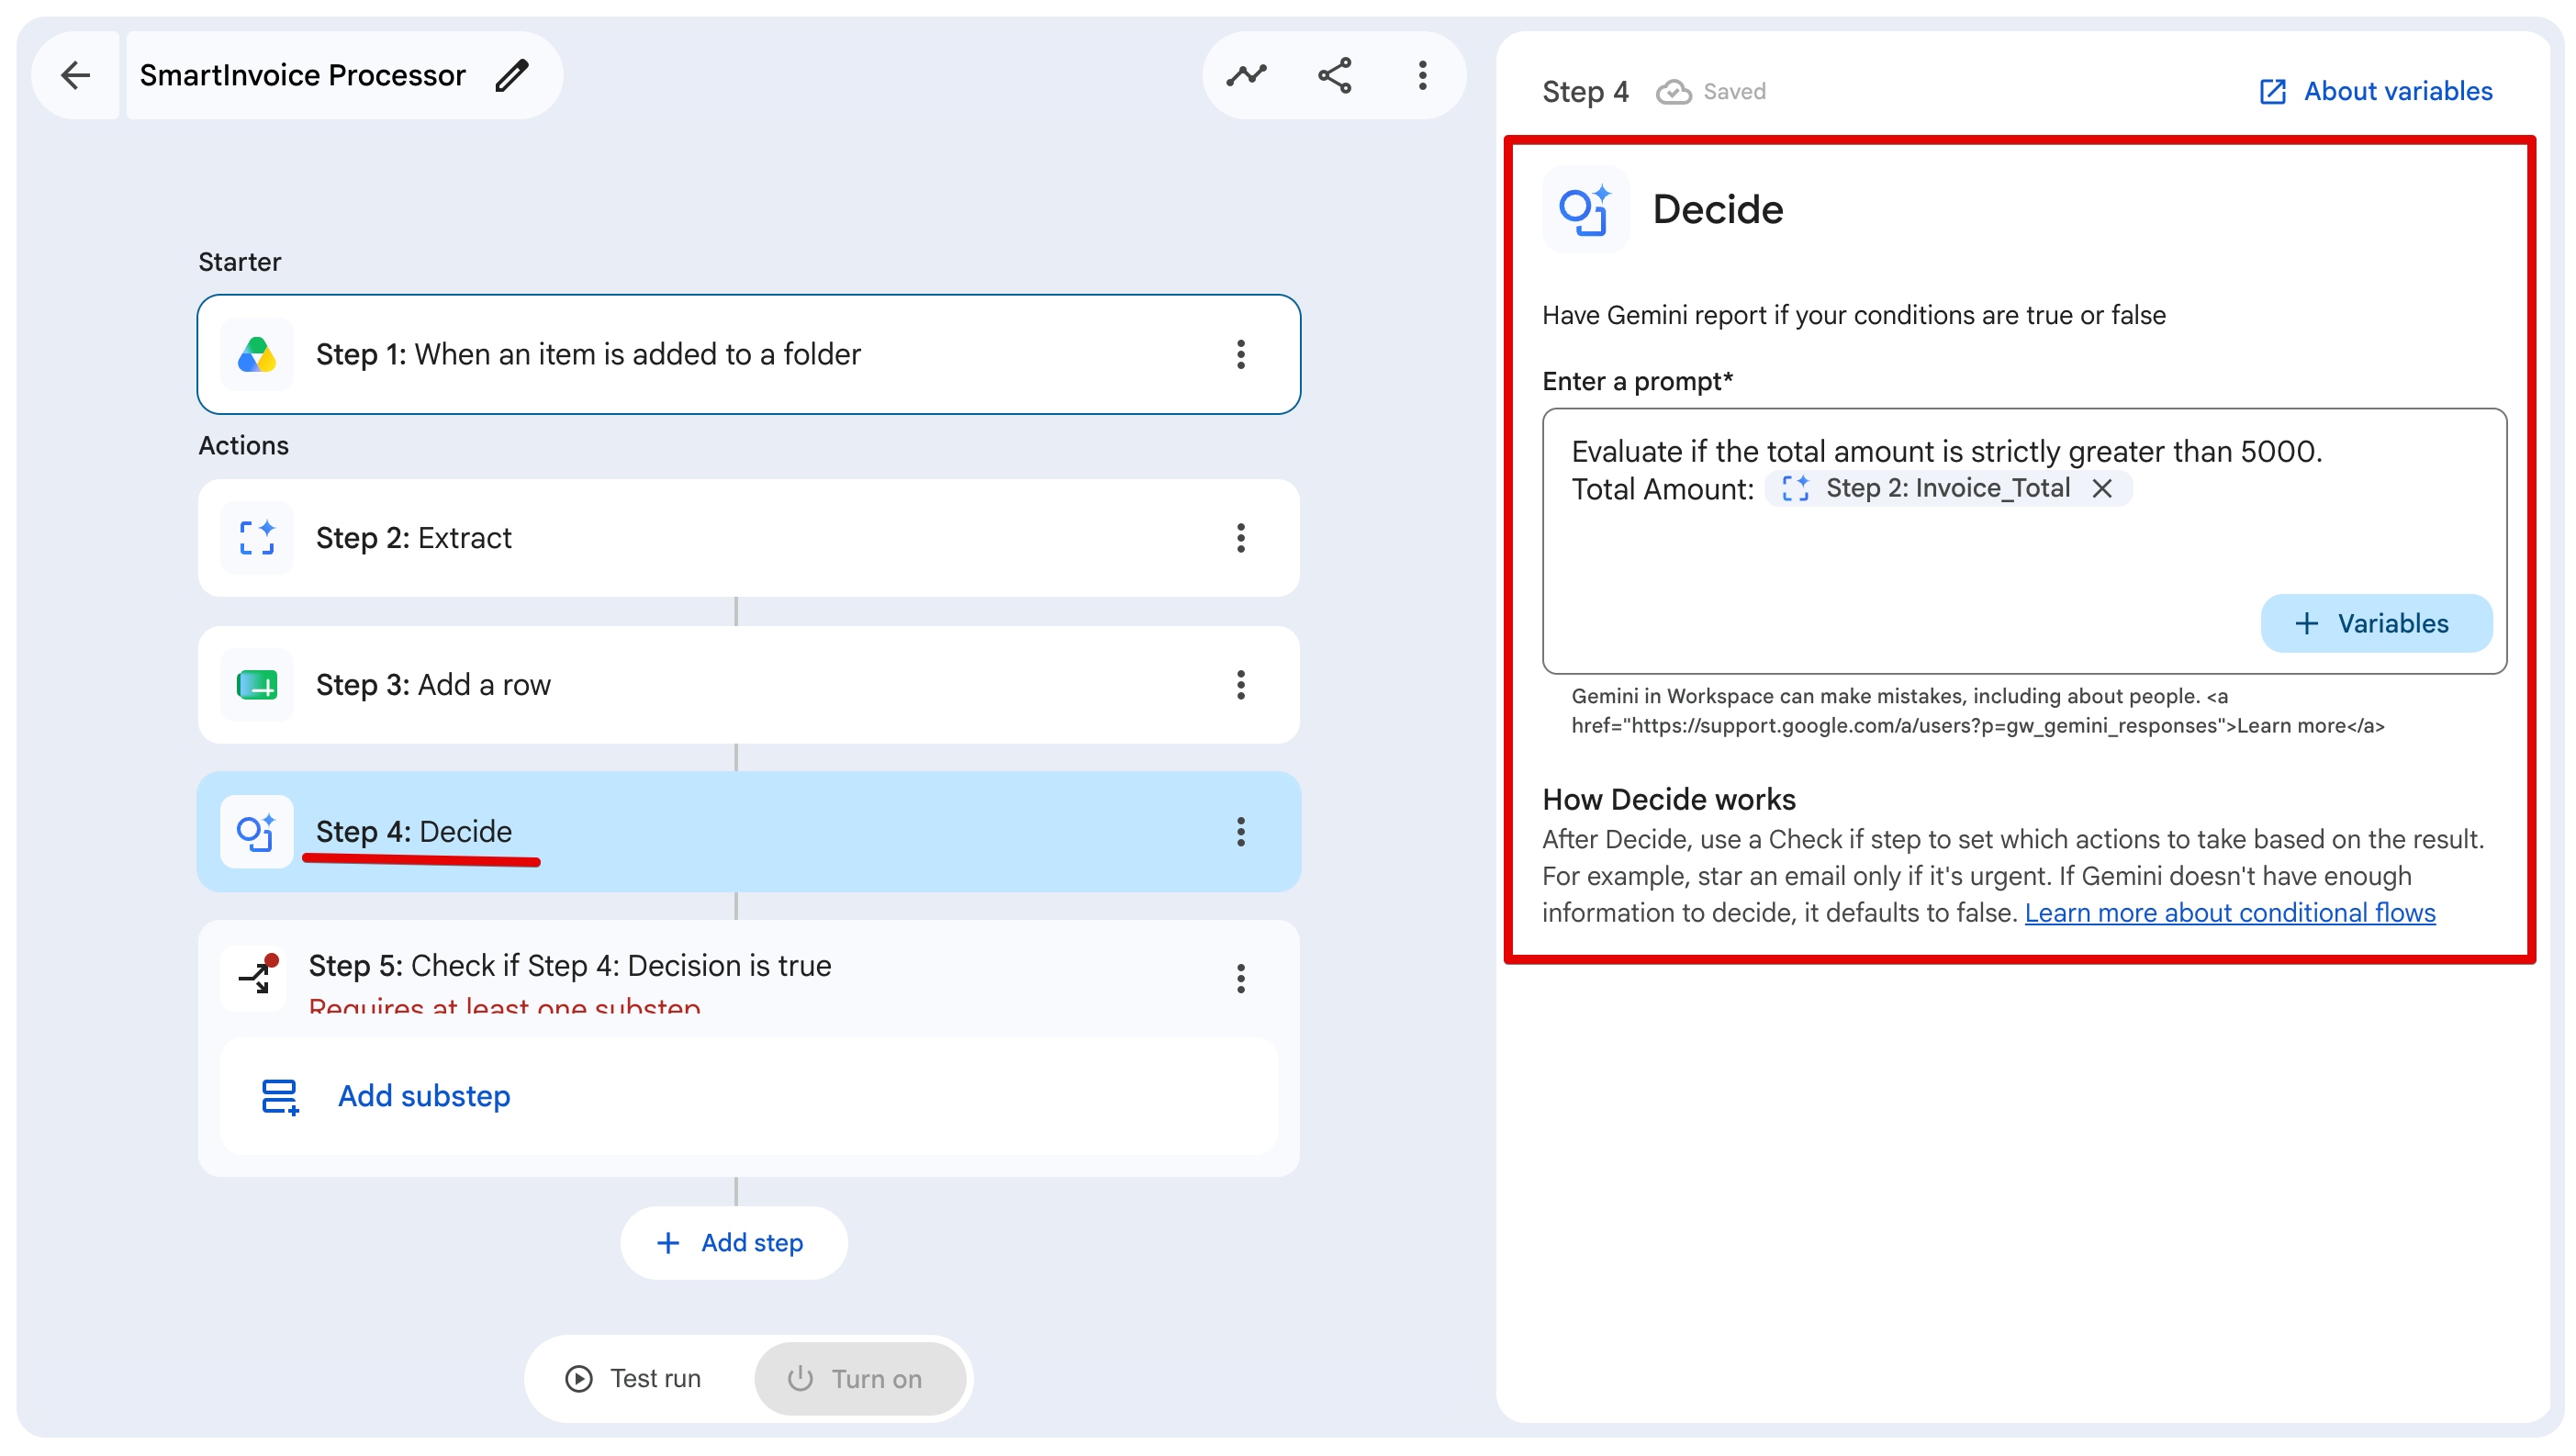Open Step 5 options menu
The width and height of the screenshot is (2576, 1456).
click(x=1241, y=979)
